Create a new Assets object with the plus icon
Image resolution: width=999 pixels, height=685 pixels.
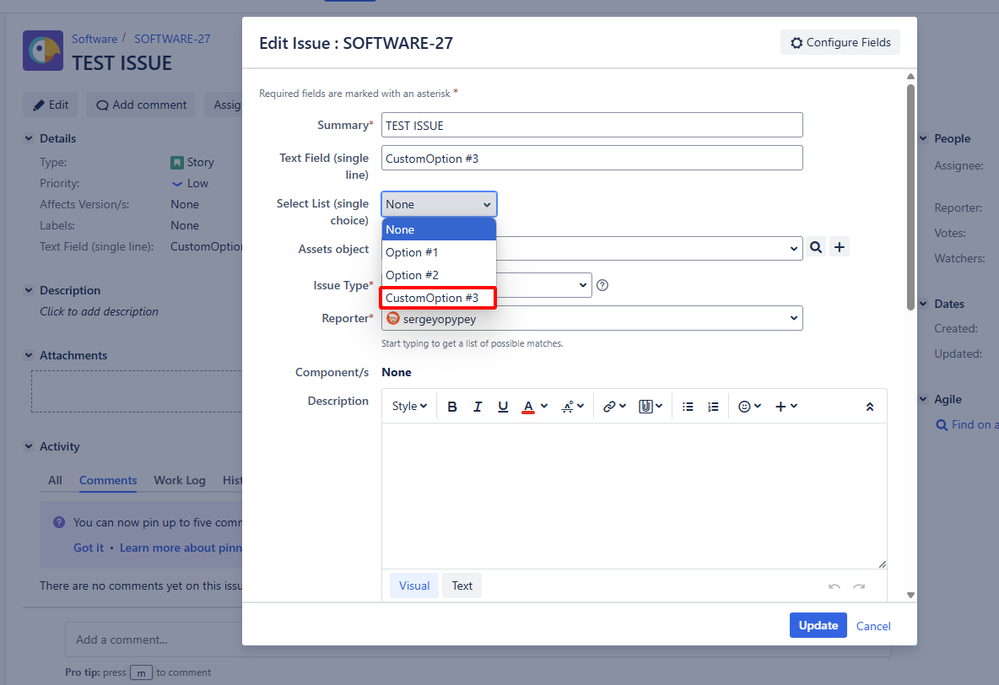[839, 247]
